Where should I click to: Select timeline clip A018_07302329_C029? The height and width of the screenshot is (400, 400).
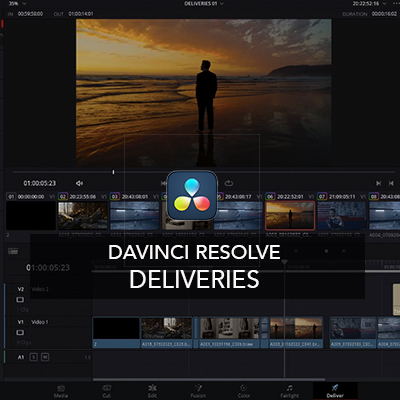tap(167, 332)
